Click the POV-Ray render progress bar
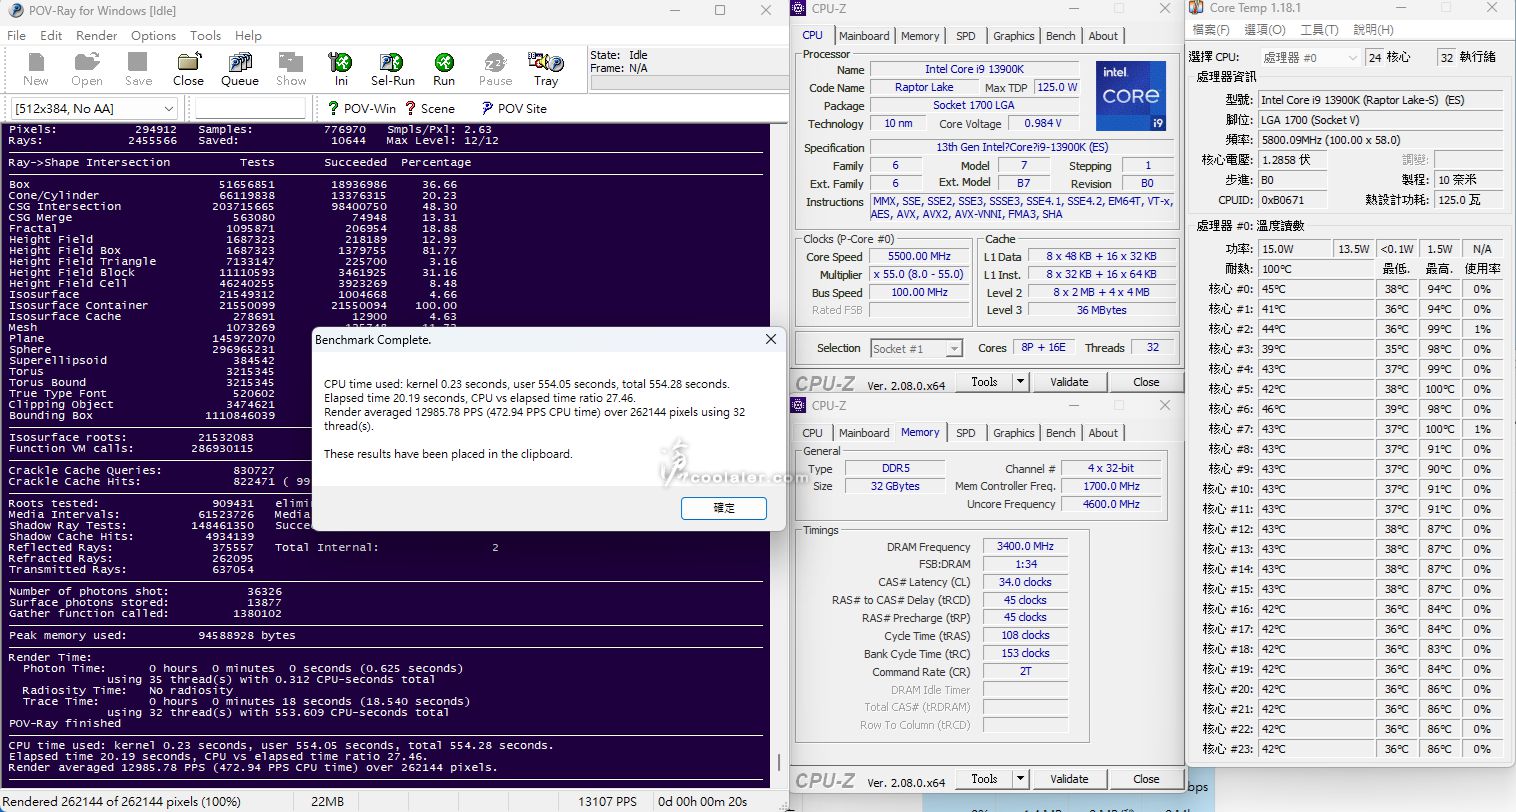The image size is (1516, 812). coord(687,84)
